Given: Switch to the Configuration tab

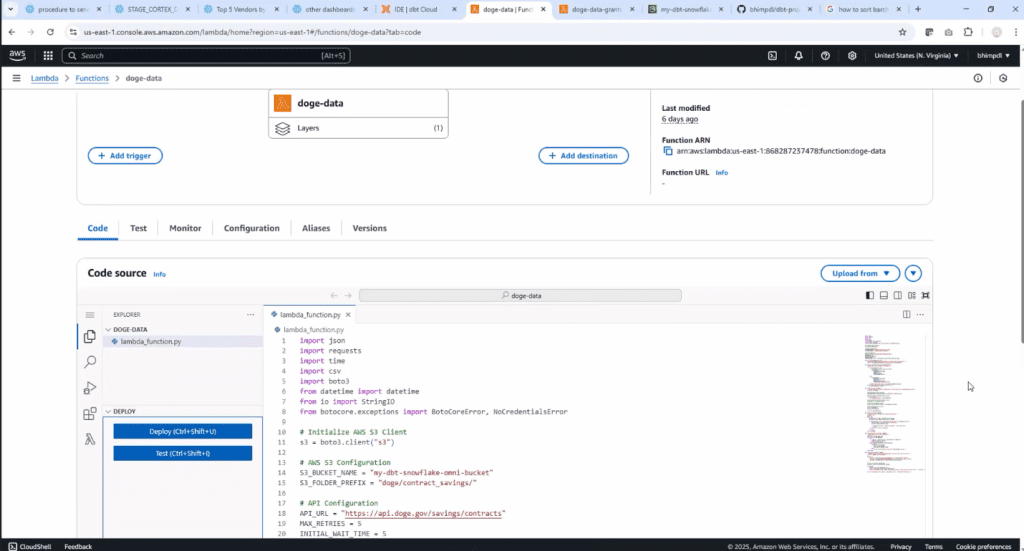Looking at the screenshot, I should 251,228.
